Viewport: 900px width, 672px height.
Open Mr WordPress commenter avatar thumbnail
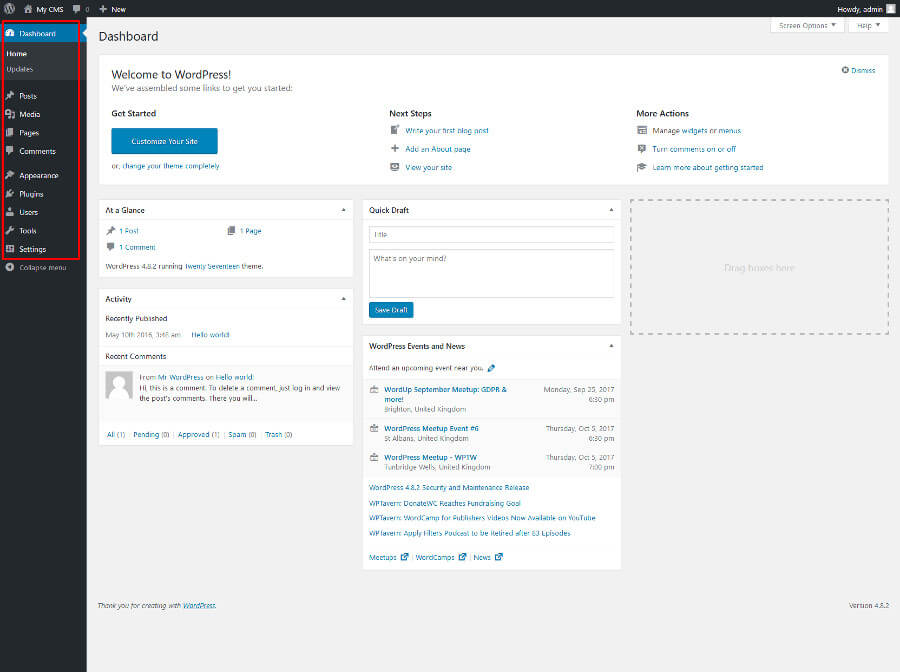click(x=119, y=384)
